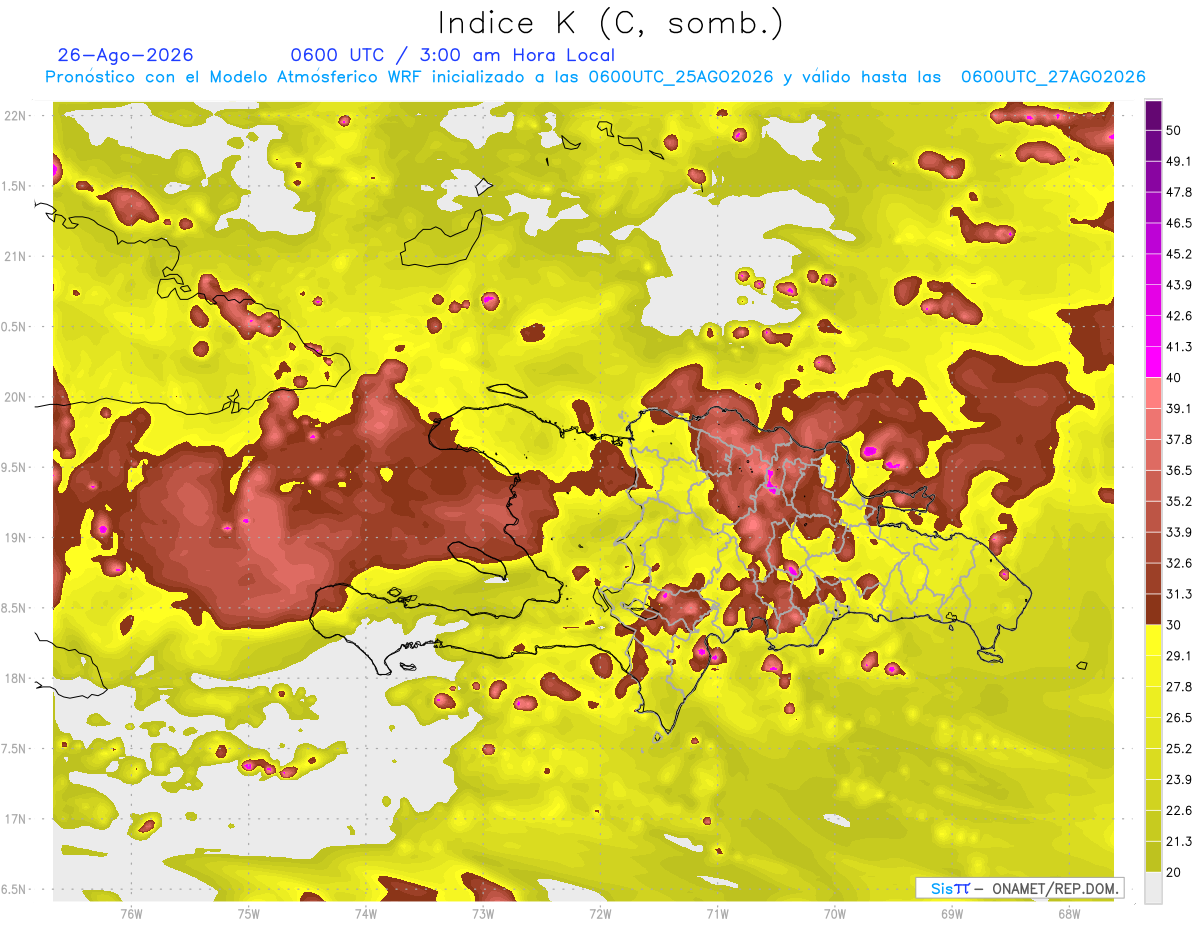
Task: Click the "17N" latitude label
Action: [14, 819]
